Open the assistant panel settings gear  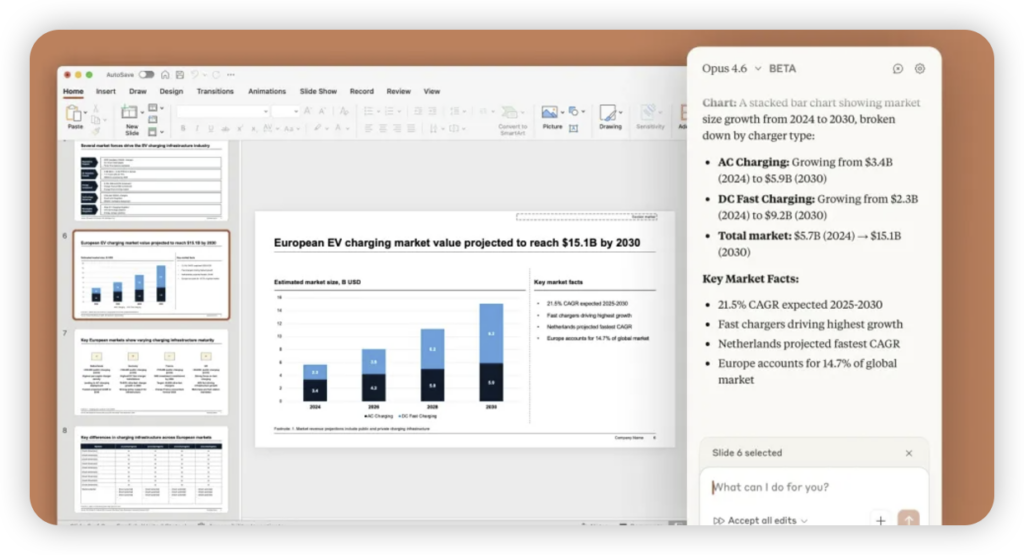click(920, 69)
